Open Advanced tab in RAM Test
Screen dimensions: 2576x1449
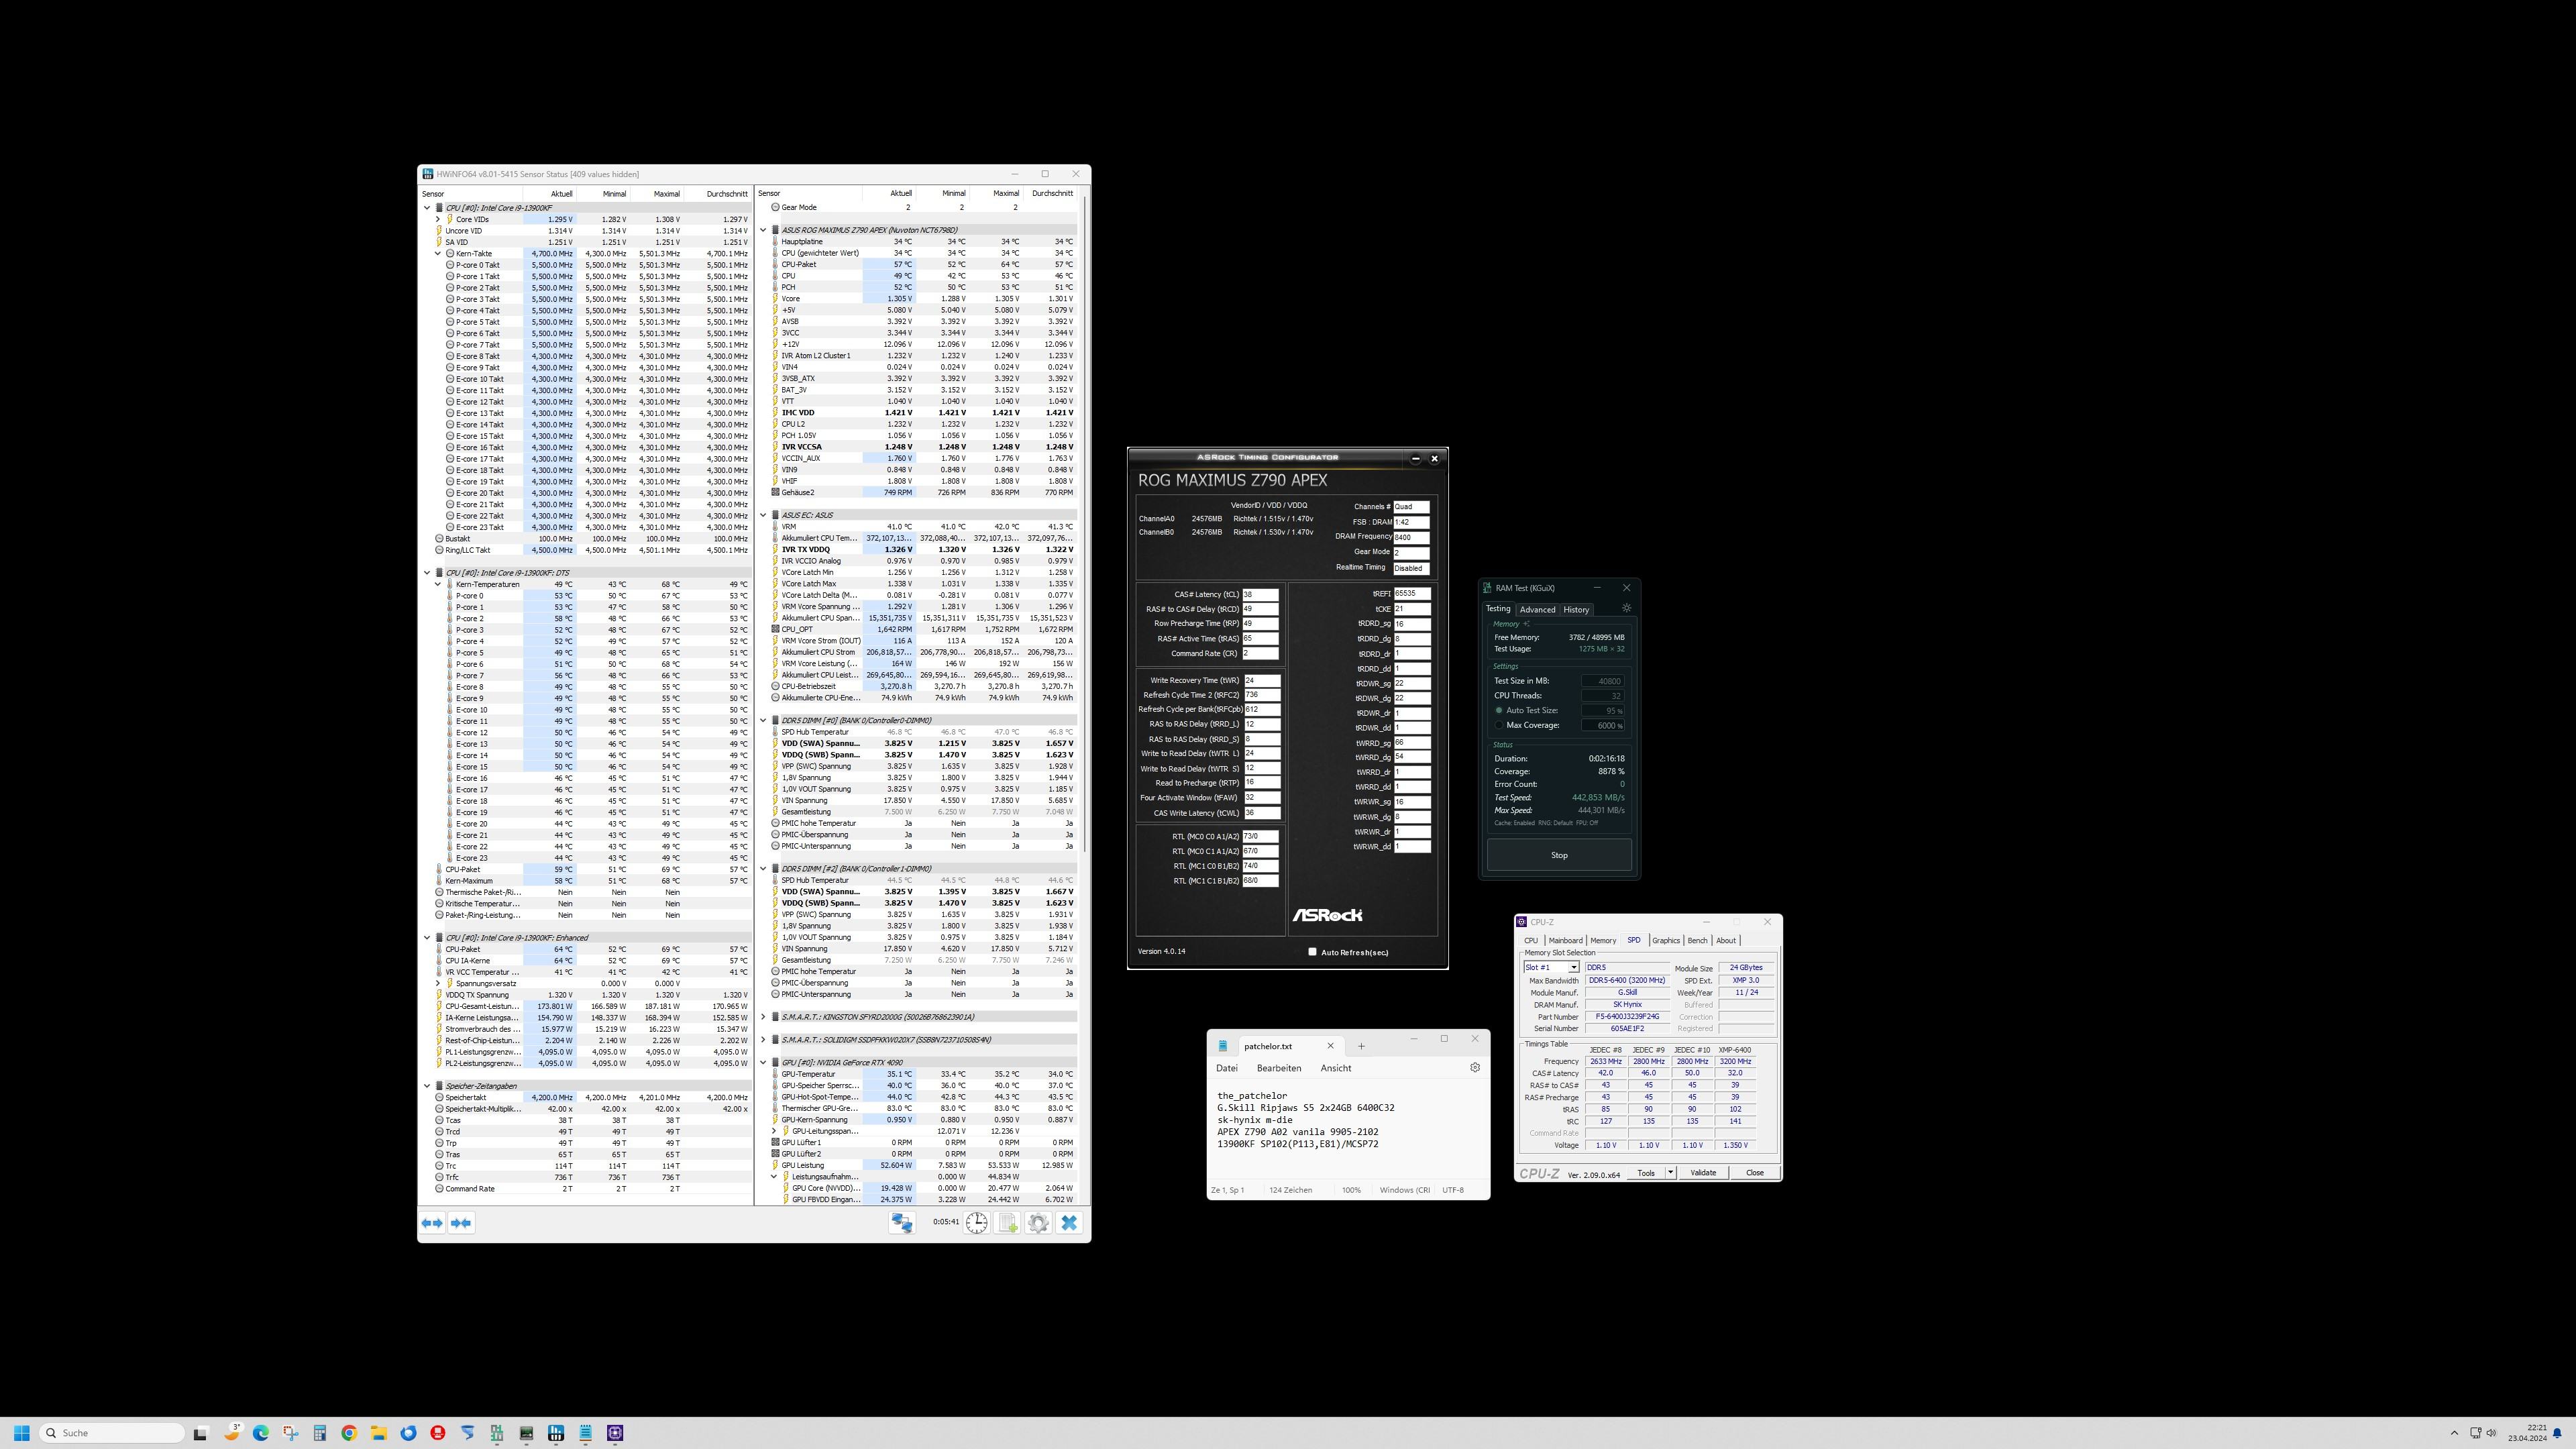[x=1537, y=610]
